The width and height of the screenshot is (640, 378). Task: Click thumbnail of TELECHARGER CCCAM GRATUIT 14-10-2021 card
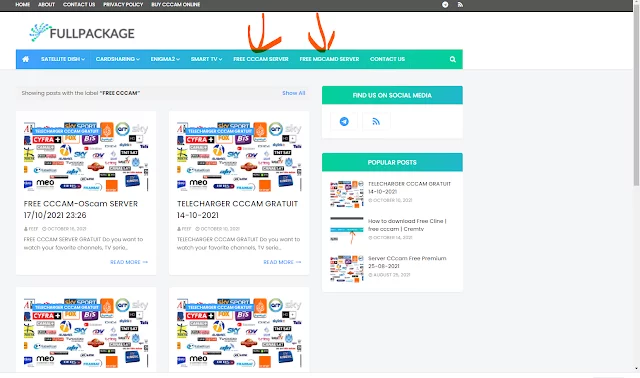click(239, 156)
